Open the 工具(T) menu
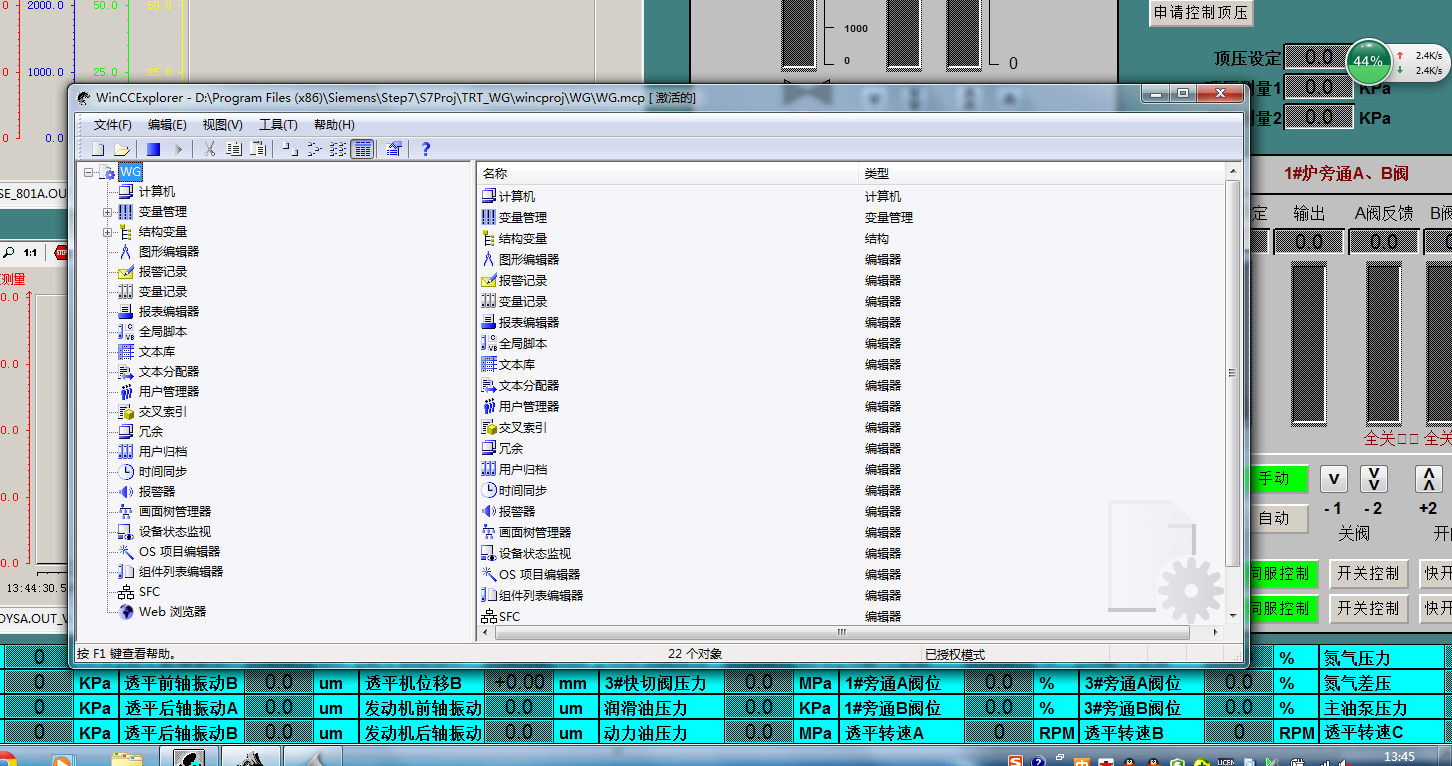Screen dimensions: 1452x766 [x=277, y=125]
